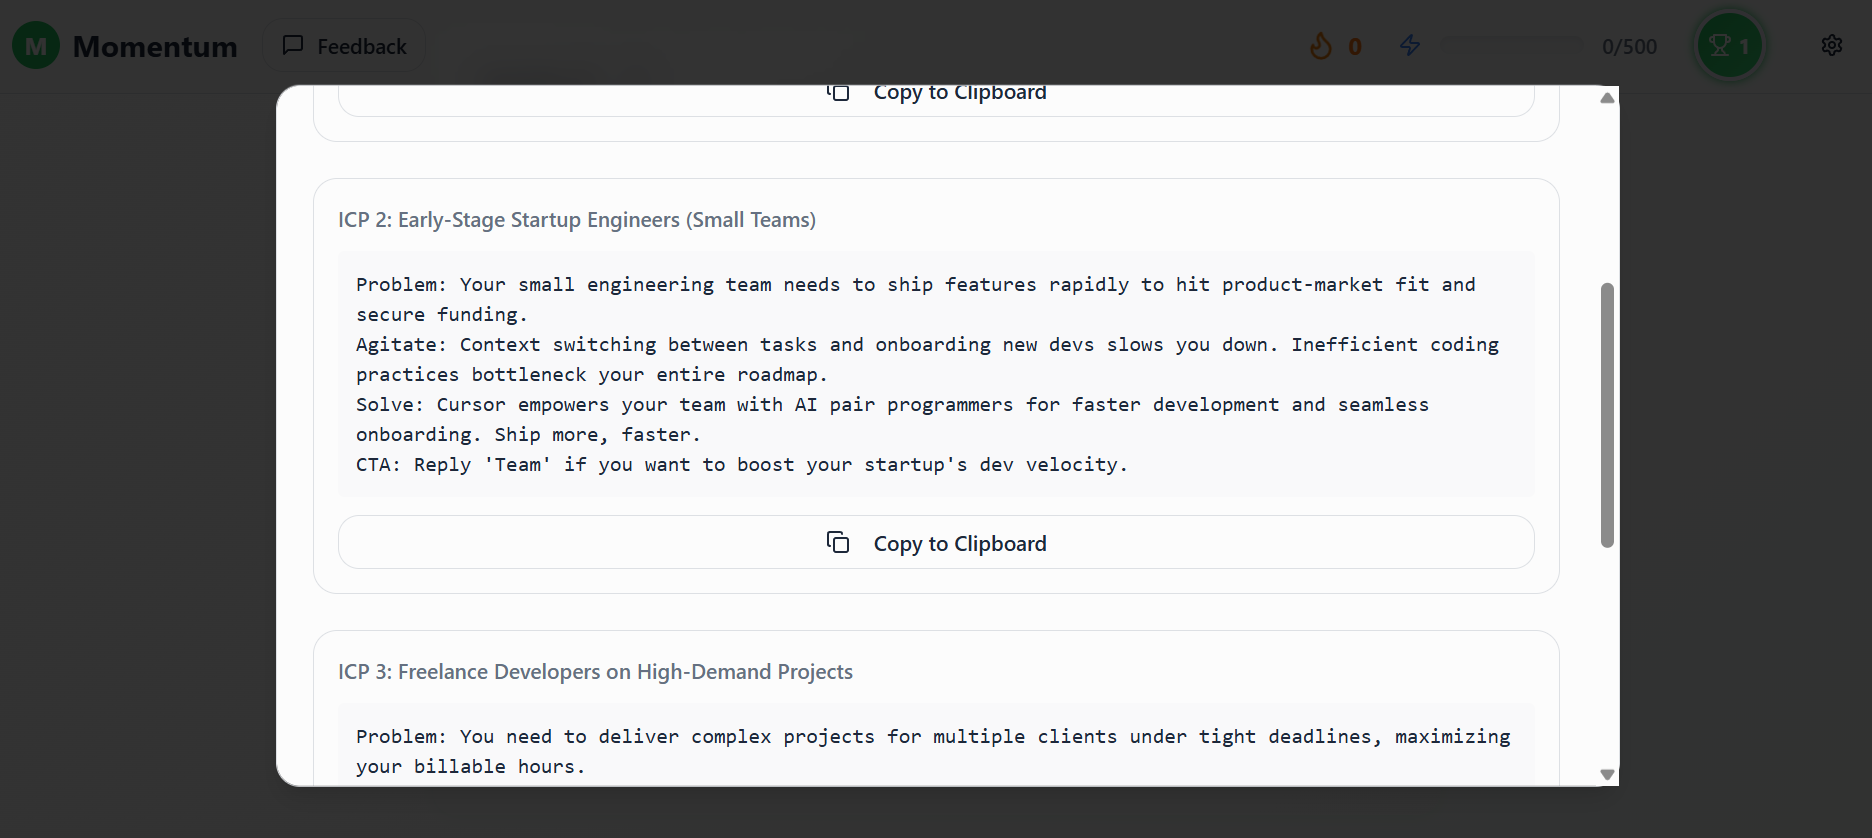Click the ICP 2 'CTA: Reply Team' line
Viewport: 1872px width, 838px height.
[x=742, y=465]
